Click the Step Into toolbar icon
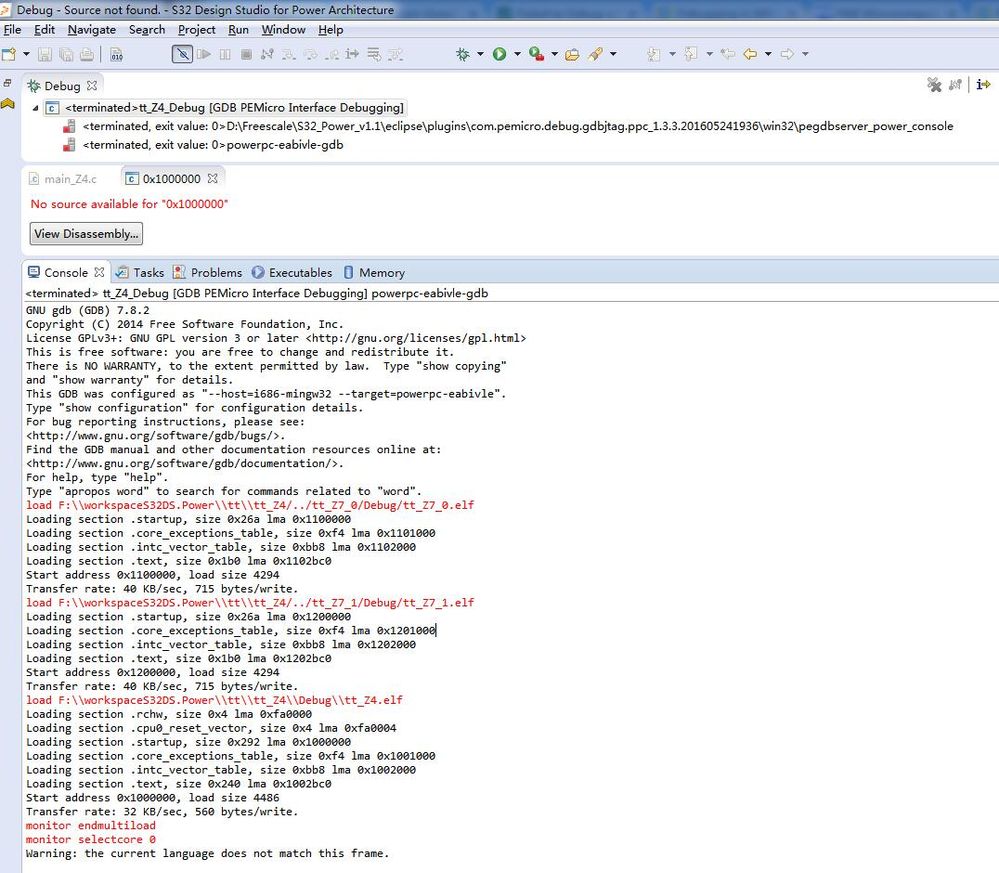Screen dimensions: 999x873 [x=289, y=54]
